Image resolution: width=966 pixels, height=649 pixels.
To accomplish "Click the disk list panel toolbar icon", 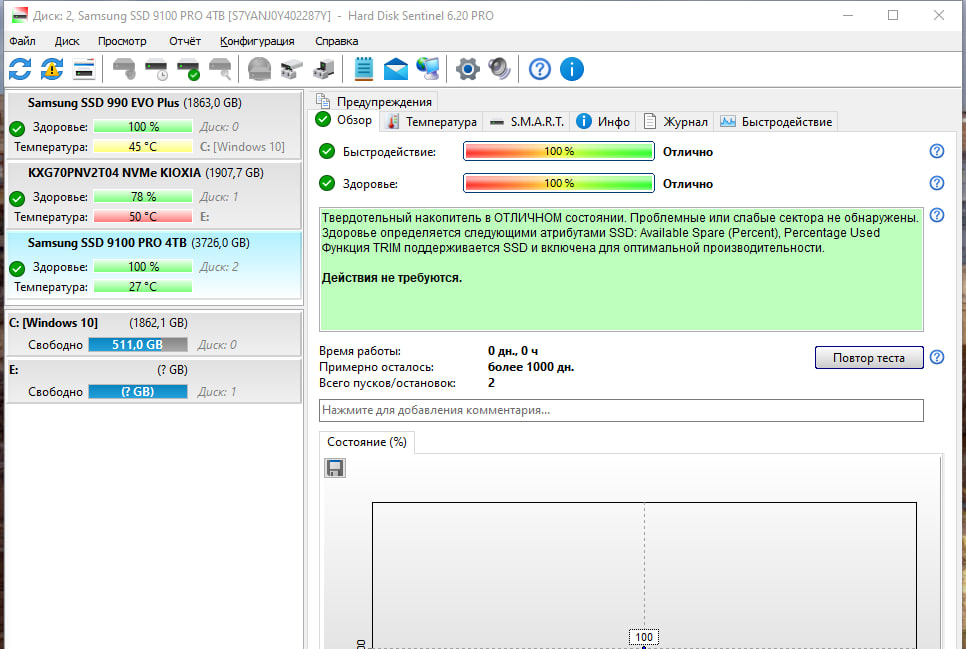I will (x=84, y=69).
